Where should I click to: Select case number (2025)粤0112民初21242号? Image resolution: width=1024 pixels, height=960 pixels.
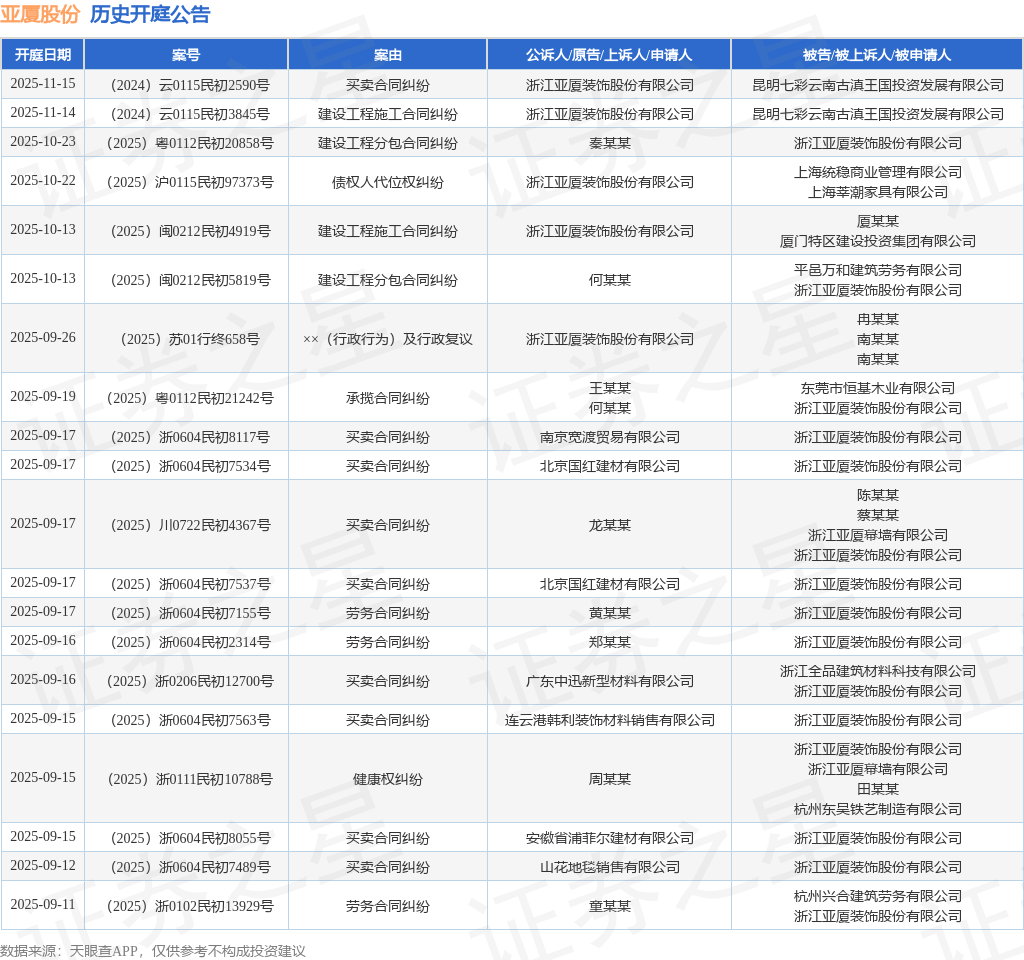[190, 398]
